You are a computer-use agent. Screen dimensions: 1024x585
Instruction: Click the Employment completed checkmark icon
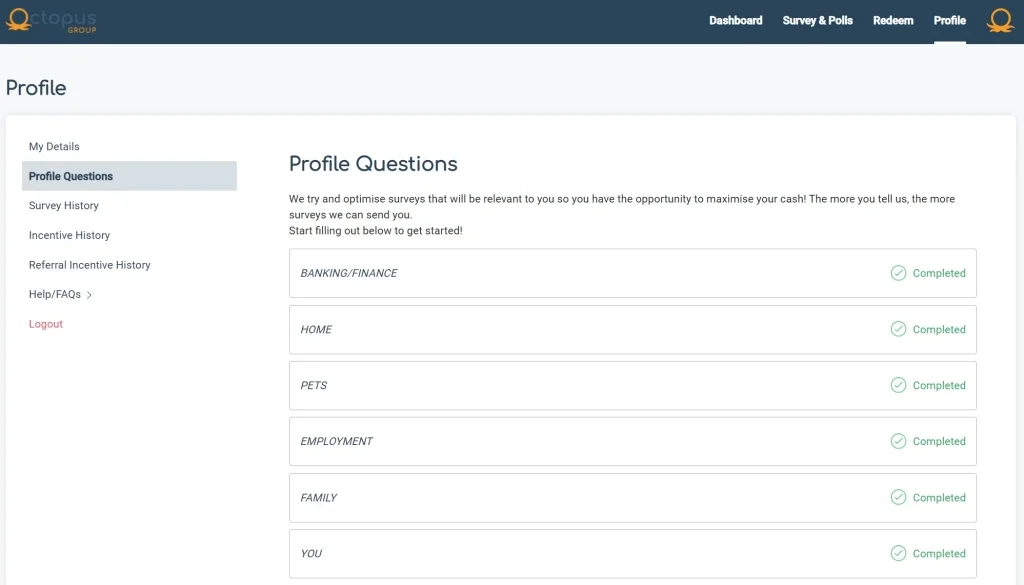(x=898, y=441)
